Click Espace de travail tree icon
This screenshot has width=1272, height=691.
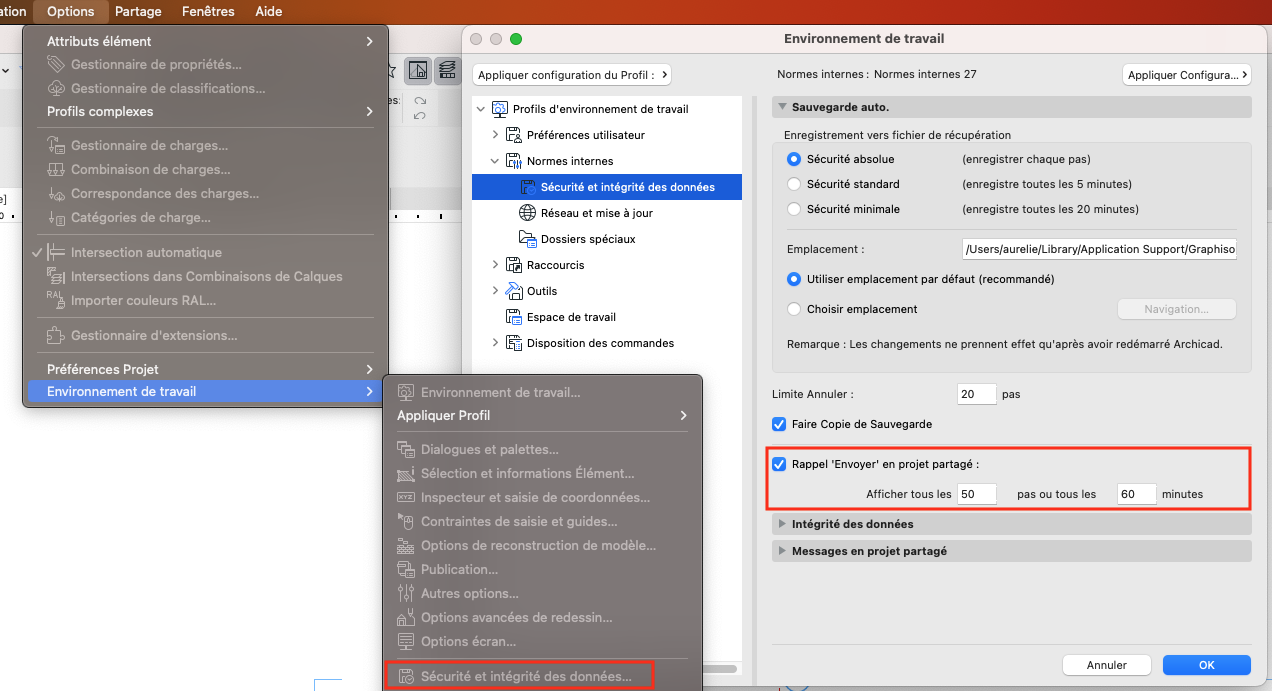pos(514,317)
